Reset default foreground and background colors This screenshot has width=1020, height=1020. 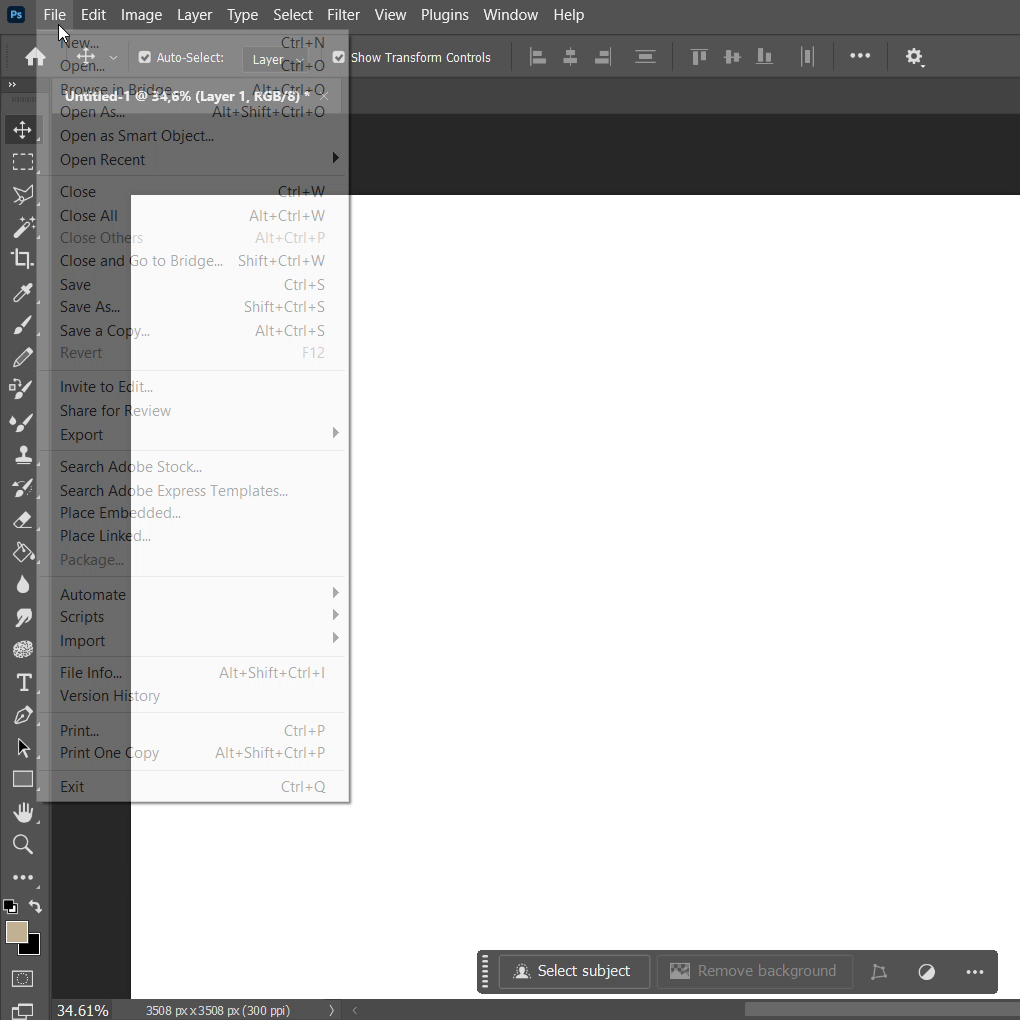(x=10, y=906)
